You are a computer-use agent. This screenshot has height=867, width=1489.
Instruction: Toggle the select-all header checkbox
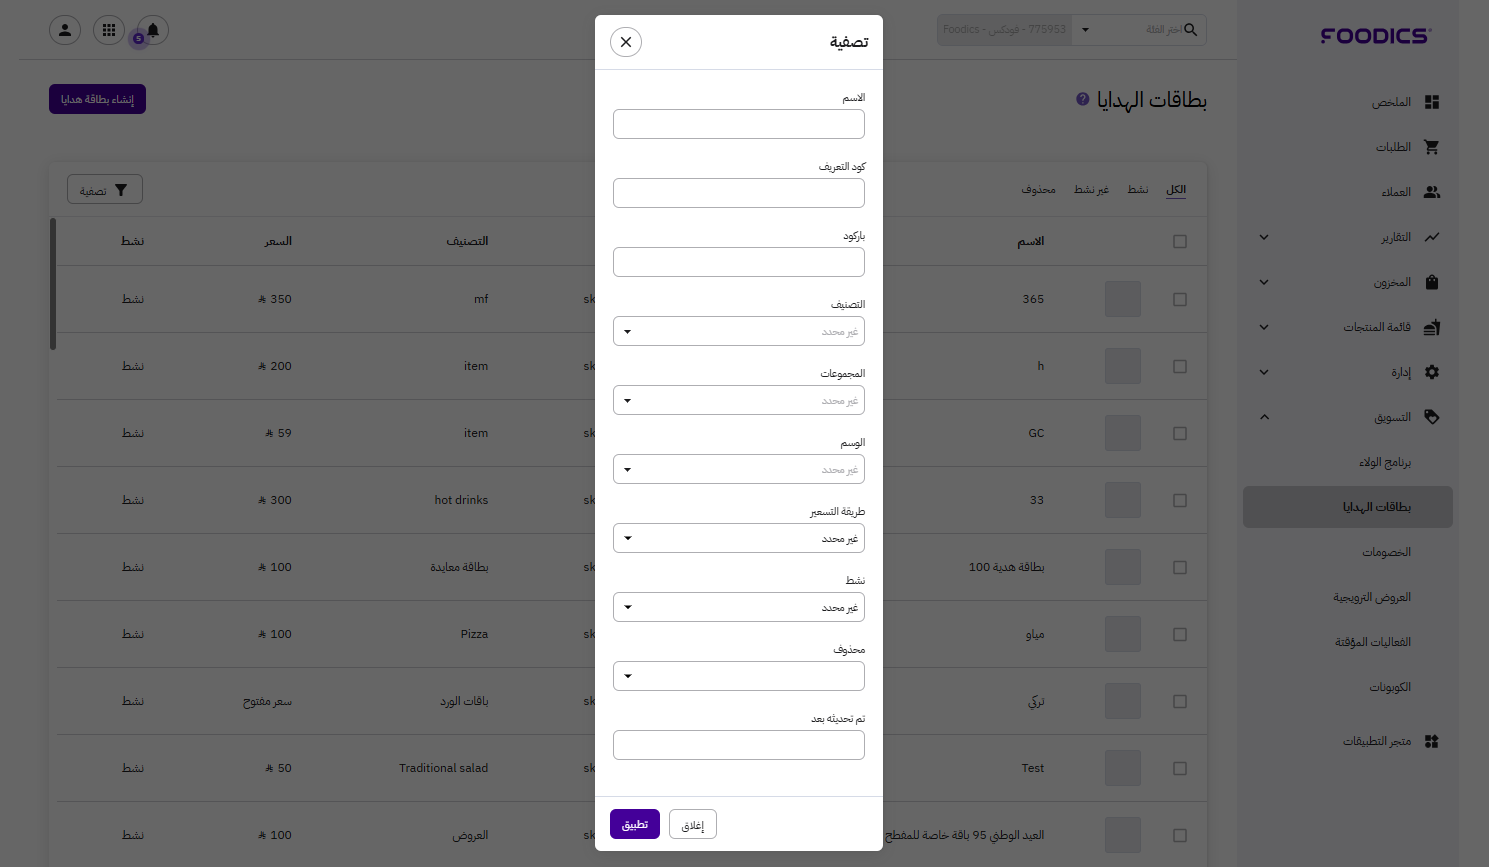1180,242
